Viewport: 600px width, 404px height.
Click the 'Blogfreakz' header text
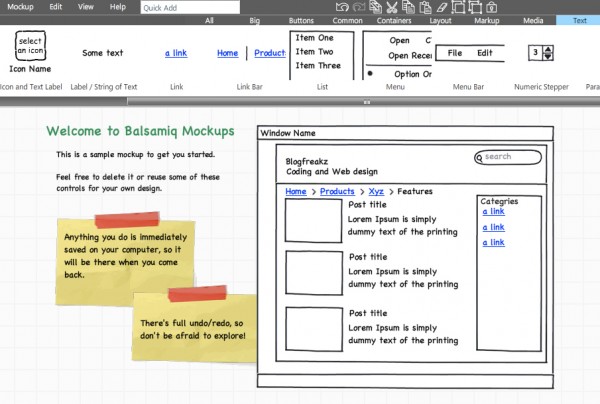307,161
